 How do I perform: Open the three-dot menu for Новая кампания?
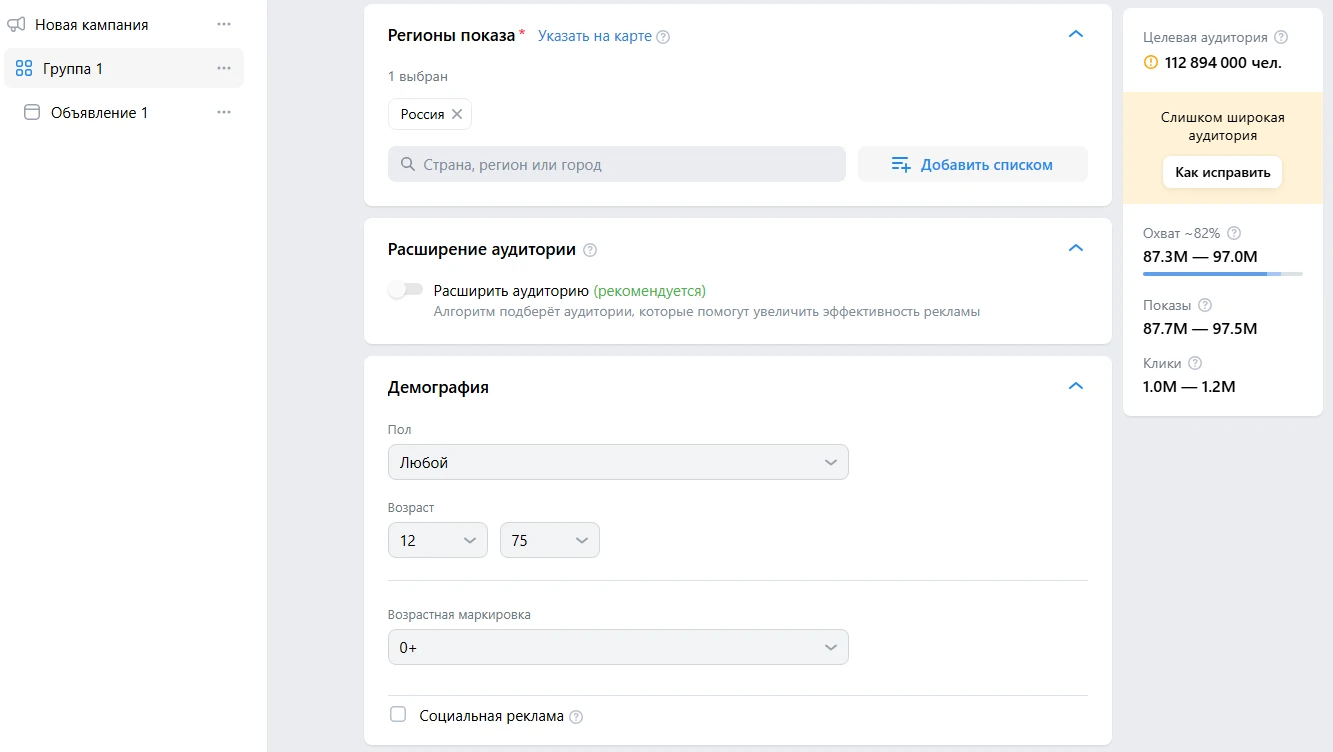click(x=224, y=25)
